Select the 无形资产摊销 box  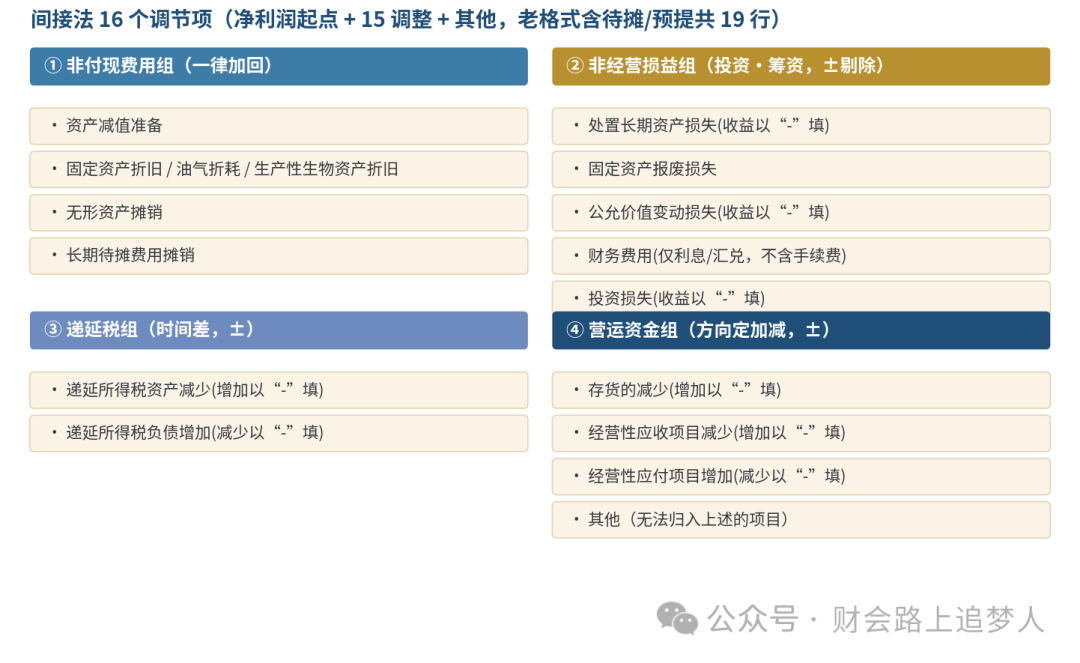[x=279, y=213]
